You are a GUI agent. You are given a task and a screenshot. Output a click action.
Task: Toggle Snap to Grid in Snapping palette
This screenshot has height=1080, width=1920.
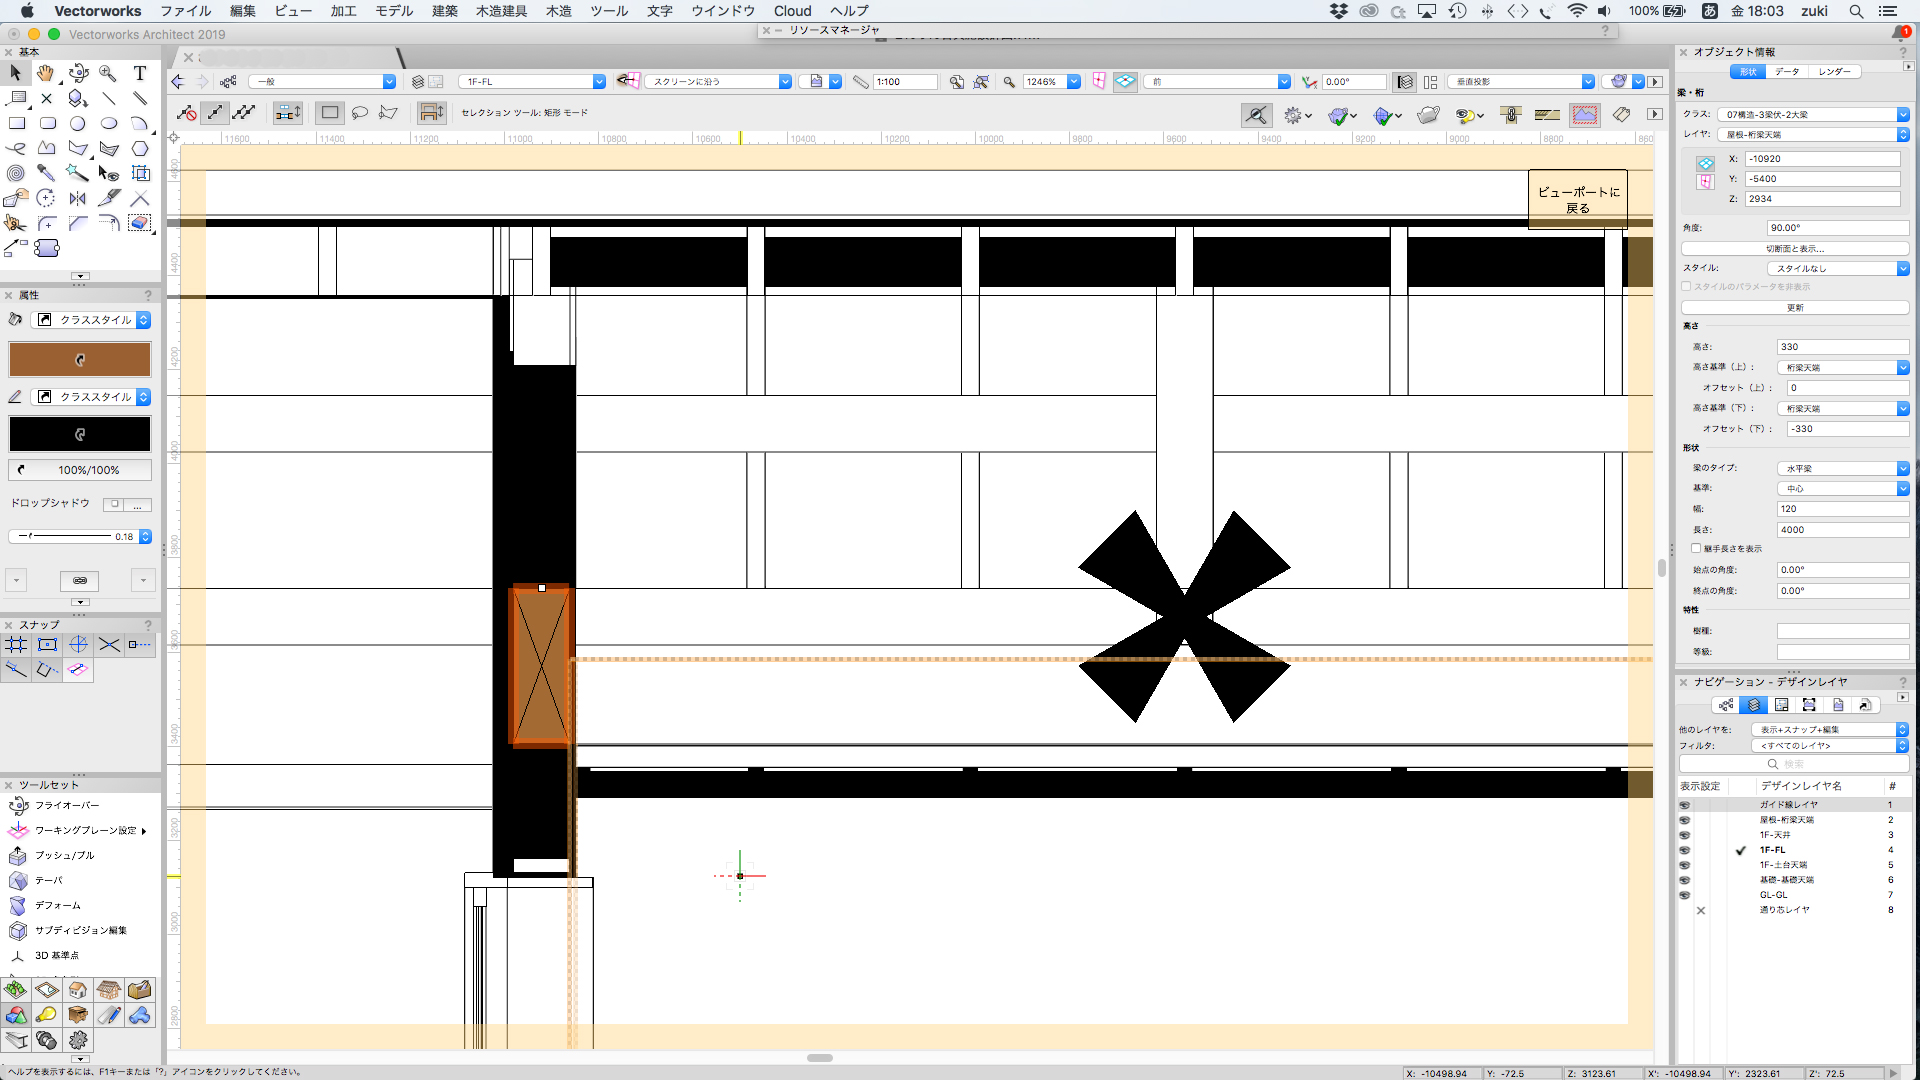tap(17, 645)
